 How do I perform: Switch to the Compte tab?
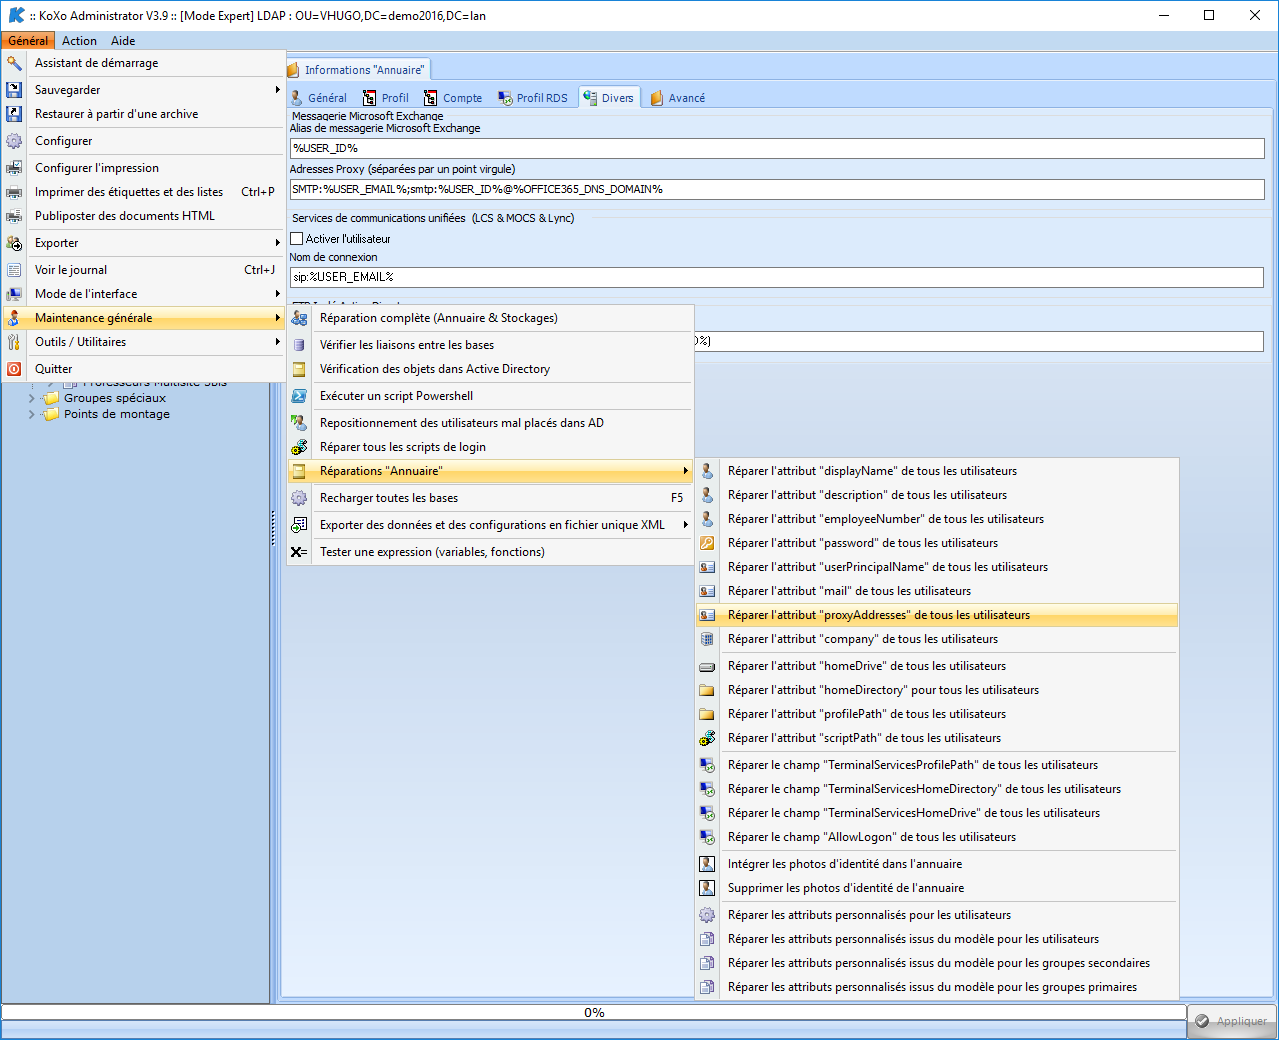[x=453, y=98]
